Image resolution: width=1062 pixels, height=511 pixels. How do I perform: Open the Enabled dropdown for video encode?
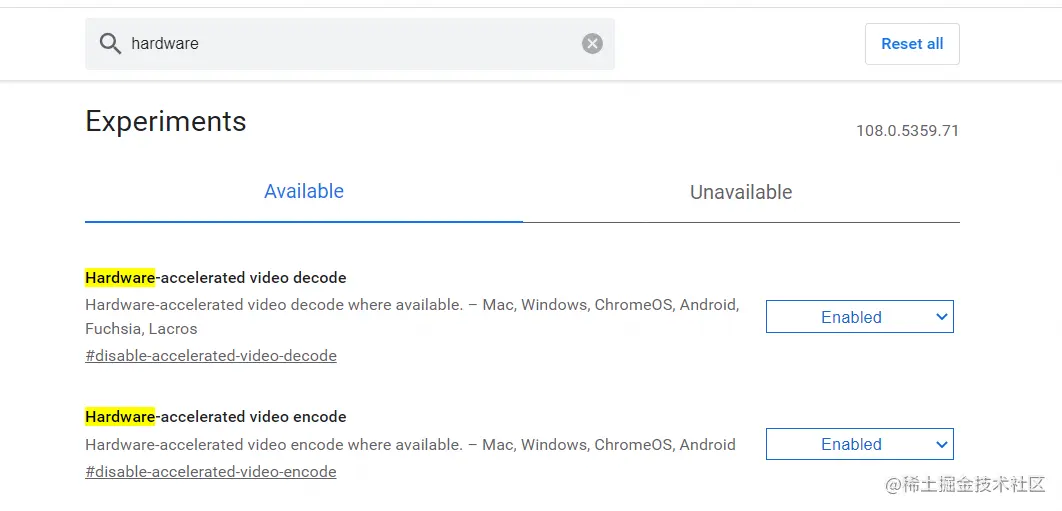pyautogui.click(x=859, y=444)
